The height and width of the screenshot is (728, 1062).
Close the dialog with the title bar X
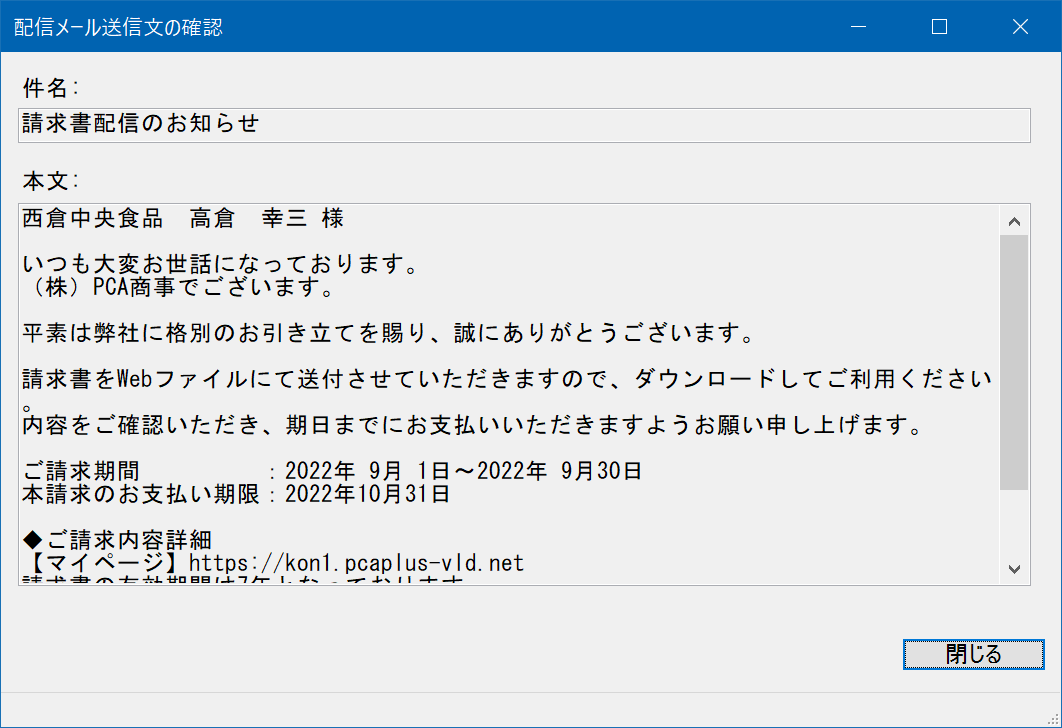coord(1021,26)
